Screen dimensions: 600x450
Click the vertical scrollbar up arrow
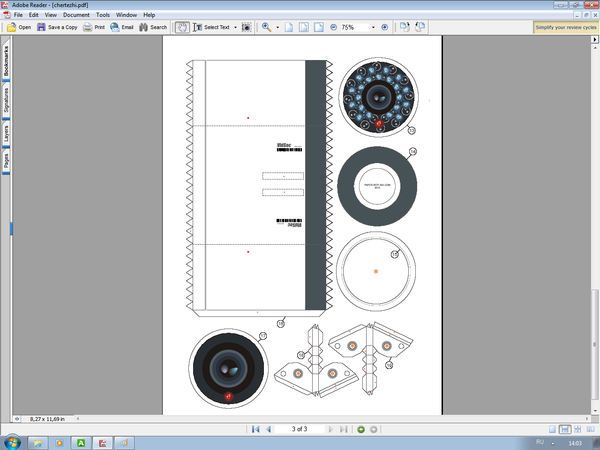pyautogui.click(x=595, y=48)
